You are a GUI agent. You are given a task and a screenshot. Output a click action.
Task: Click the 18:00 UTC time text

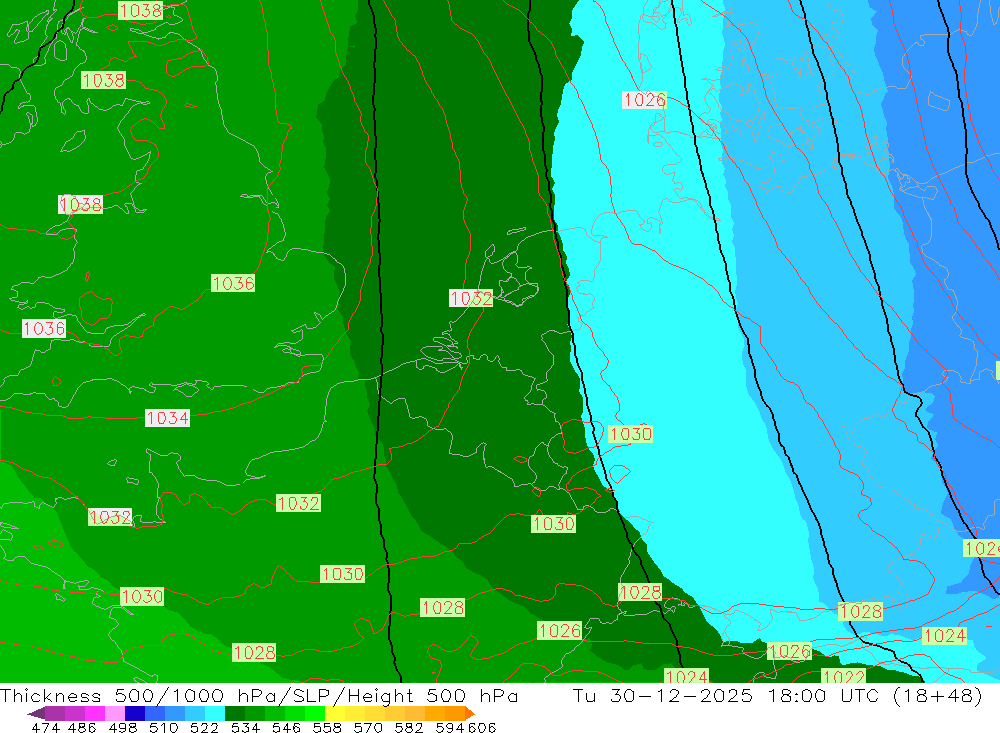coord(824,695)
